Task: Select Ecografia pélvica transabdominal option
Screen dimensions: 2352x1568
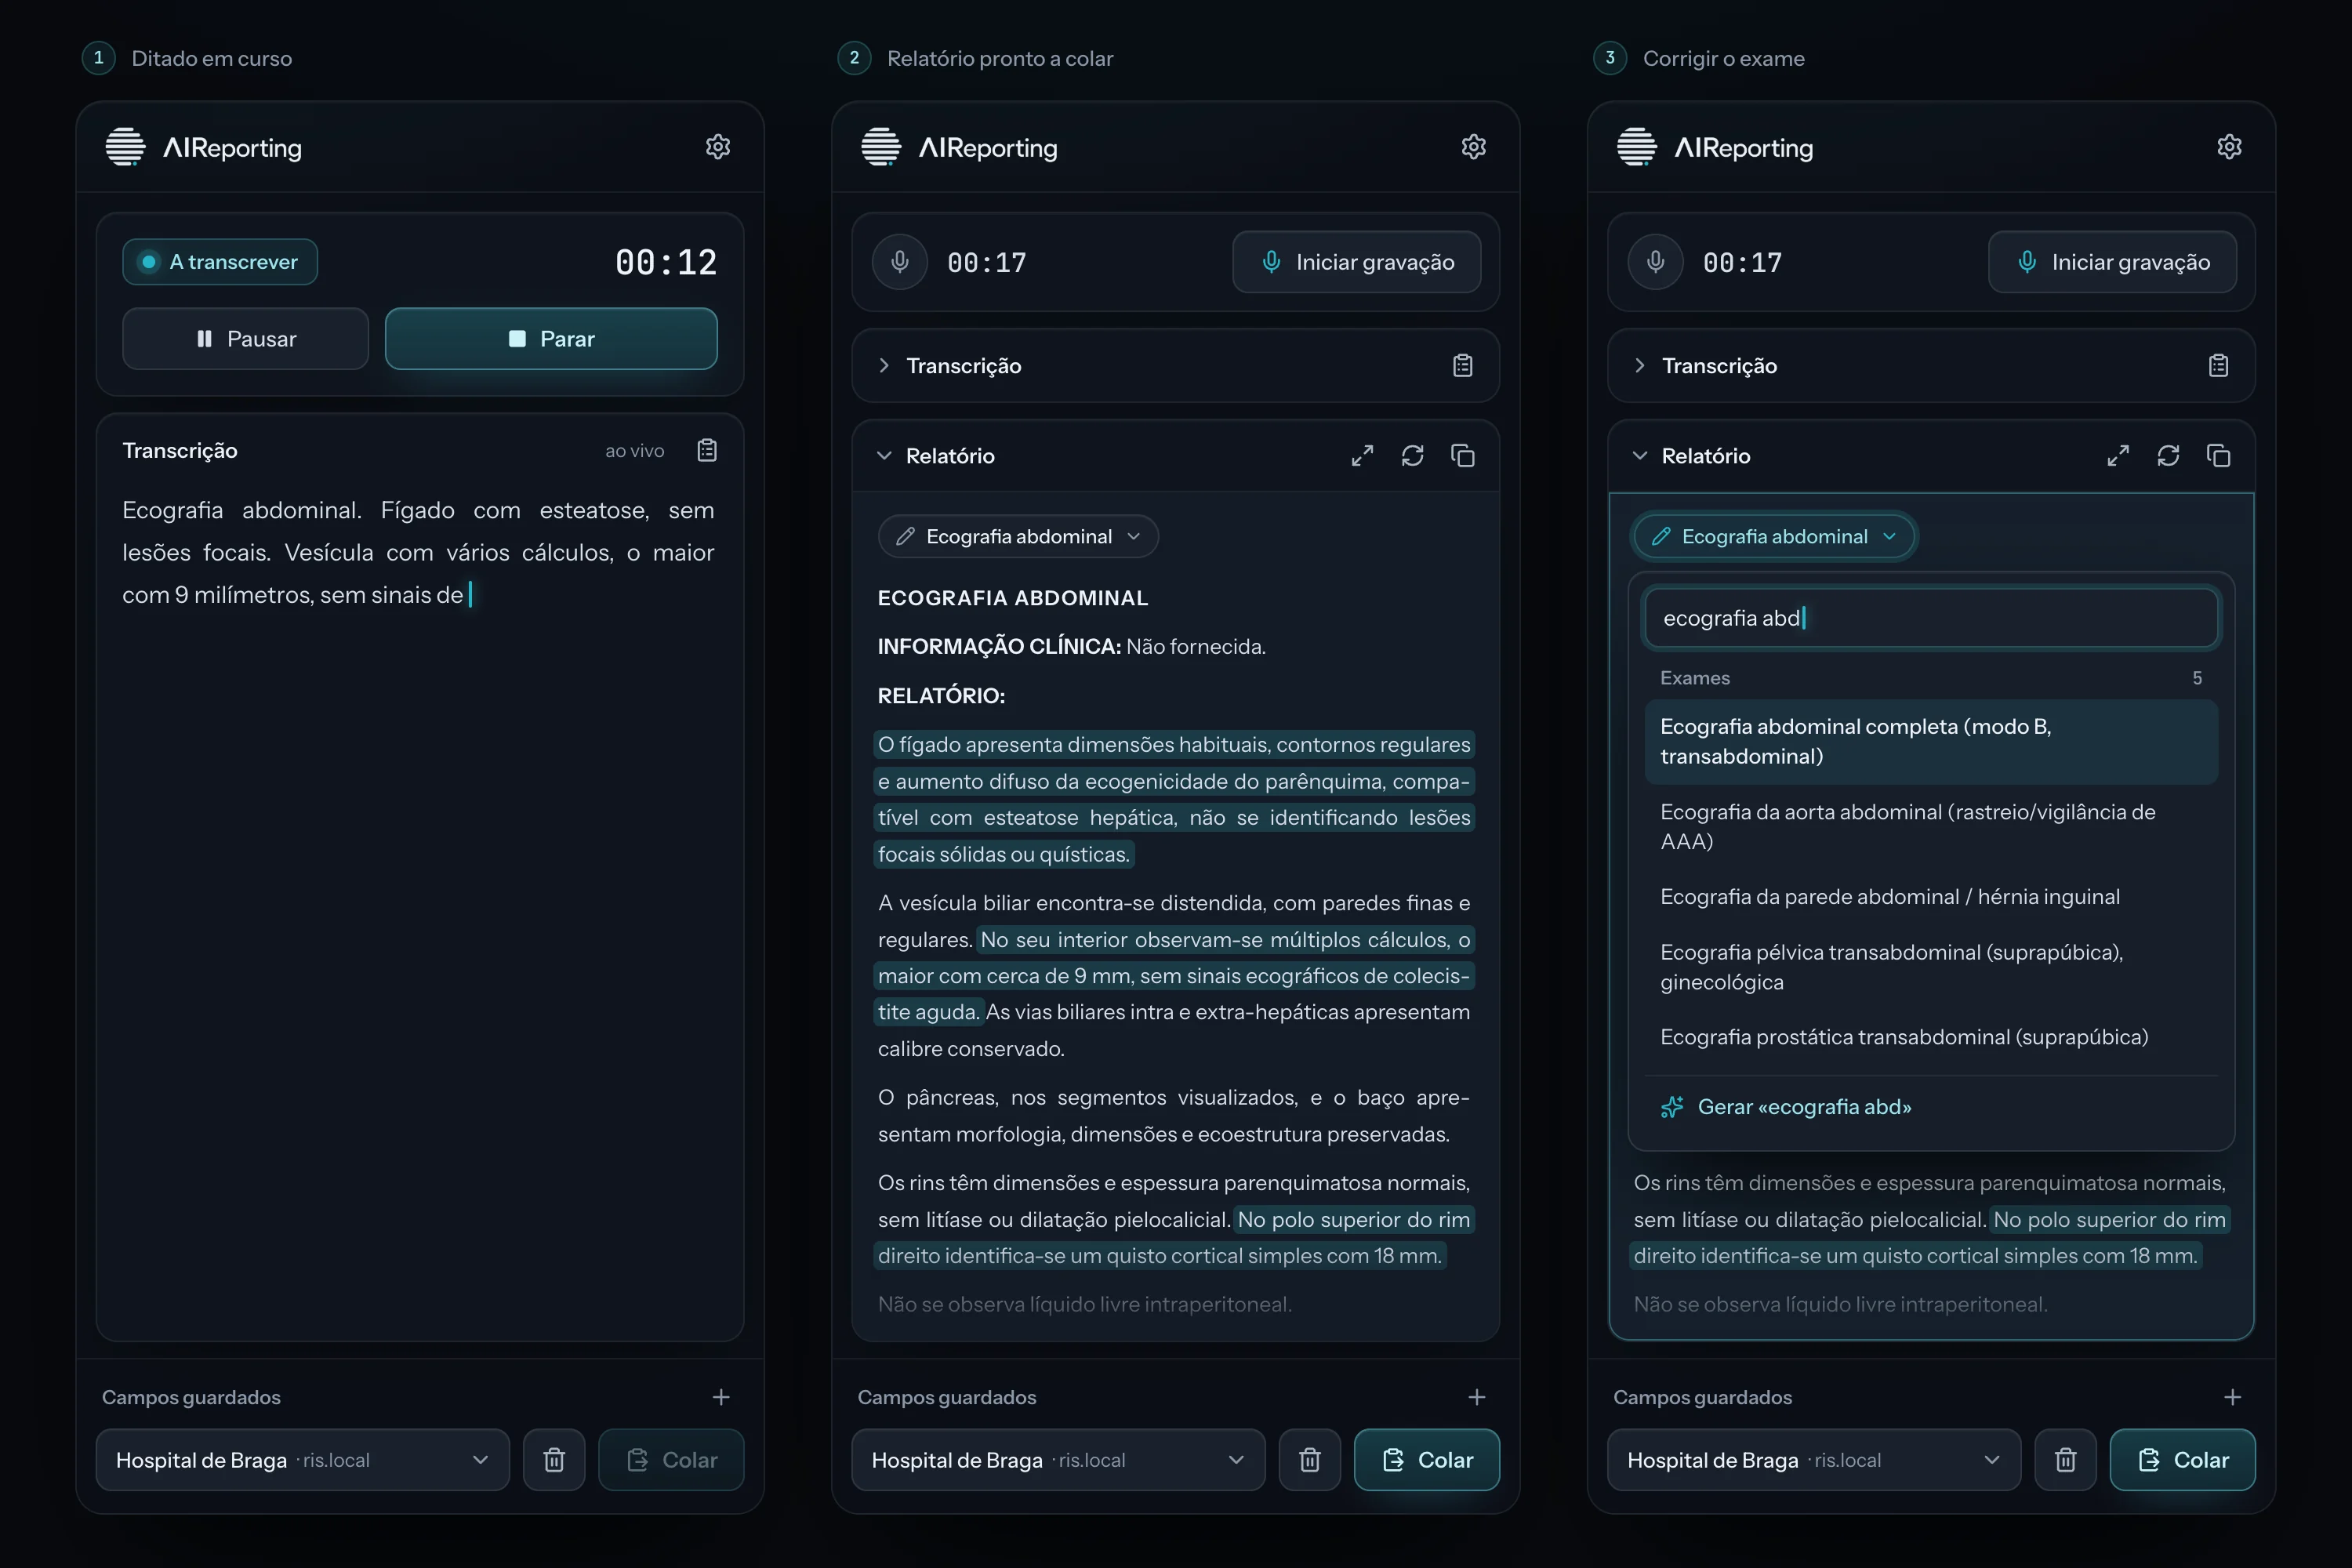Action: [1931, 967]
